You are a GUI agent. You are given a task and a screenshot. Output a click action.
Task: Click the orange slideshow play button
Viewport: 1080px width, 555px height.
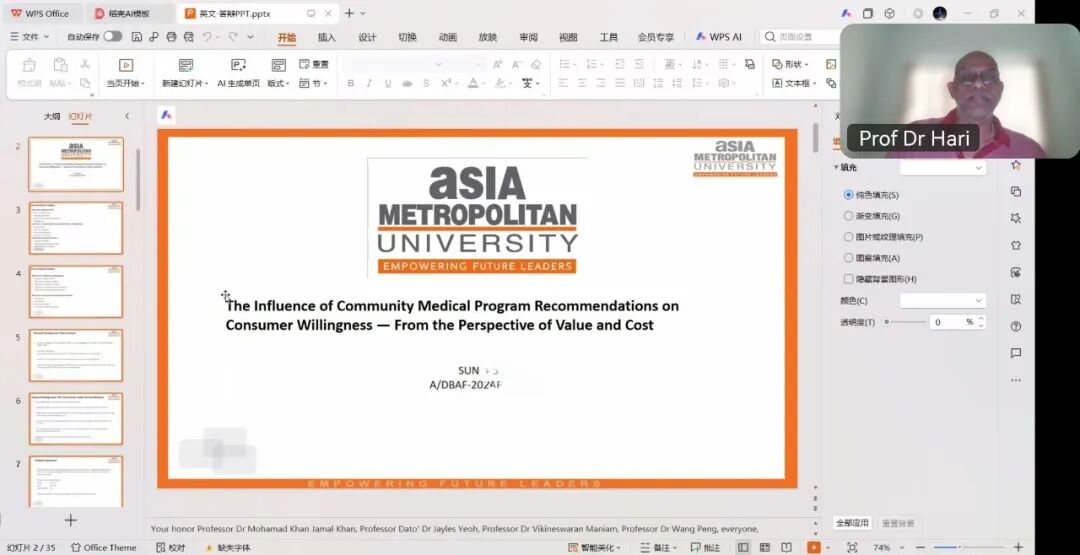coord(813,547)
